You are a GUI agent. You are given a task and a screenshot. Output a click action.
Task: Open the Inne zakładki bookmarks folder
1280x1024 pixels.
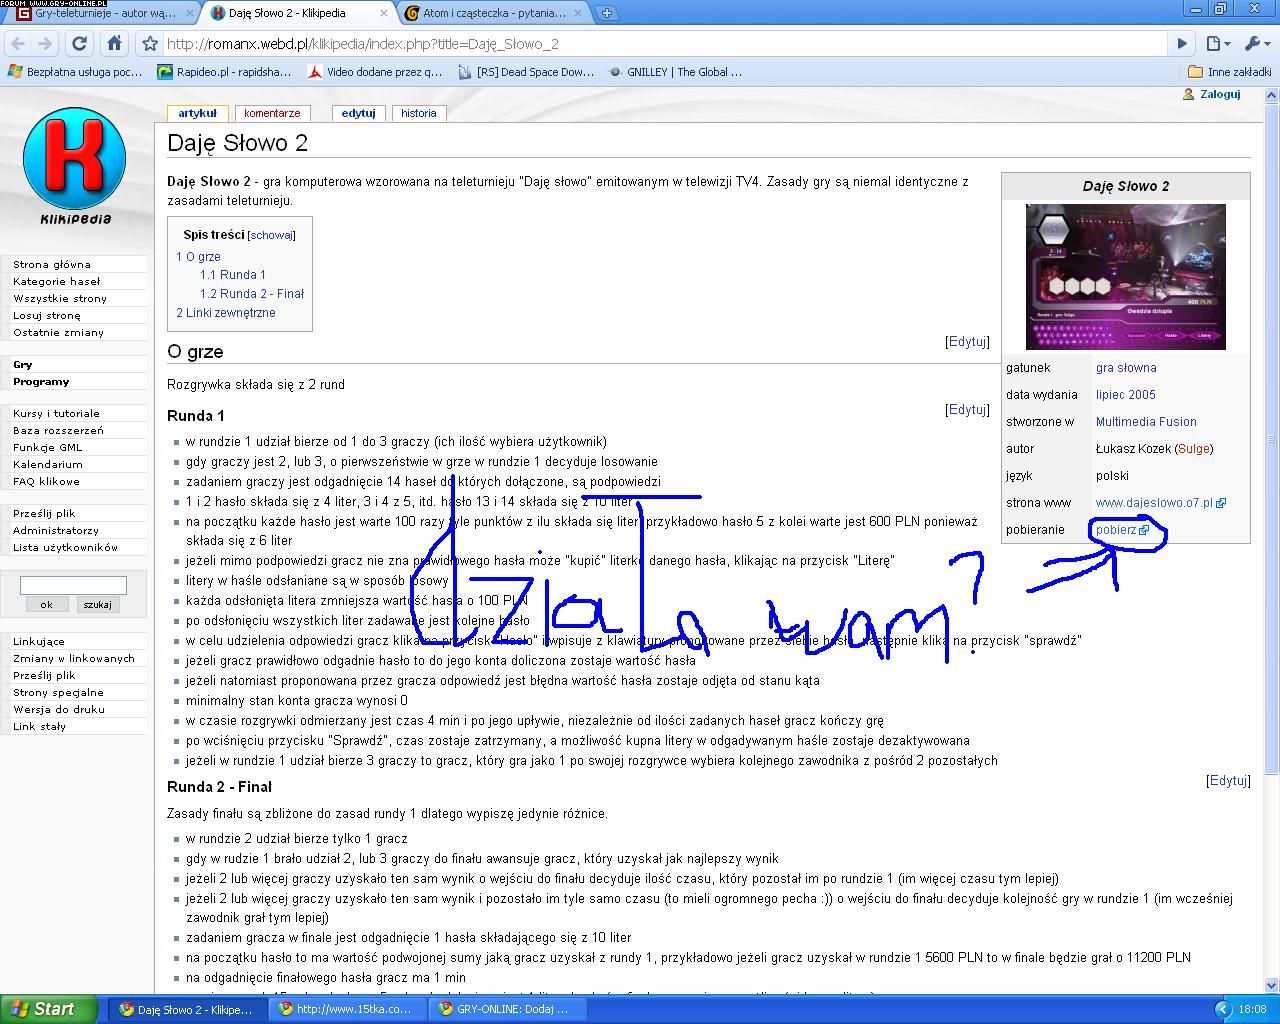pos(1229,72)
